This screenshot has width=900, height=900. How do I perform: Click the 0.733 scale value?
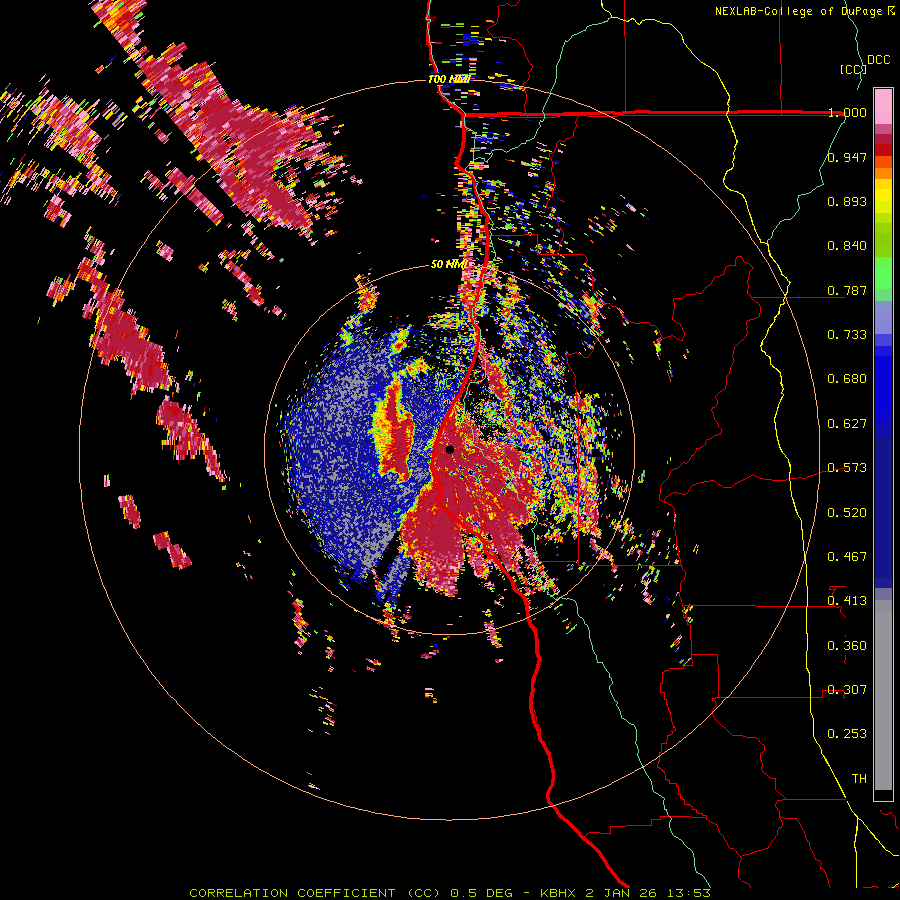click(x=847, y=335)
